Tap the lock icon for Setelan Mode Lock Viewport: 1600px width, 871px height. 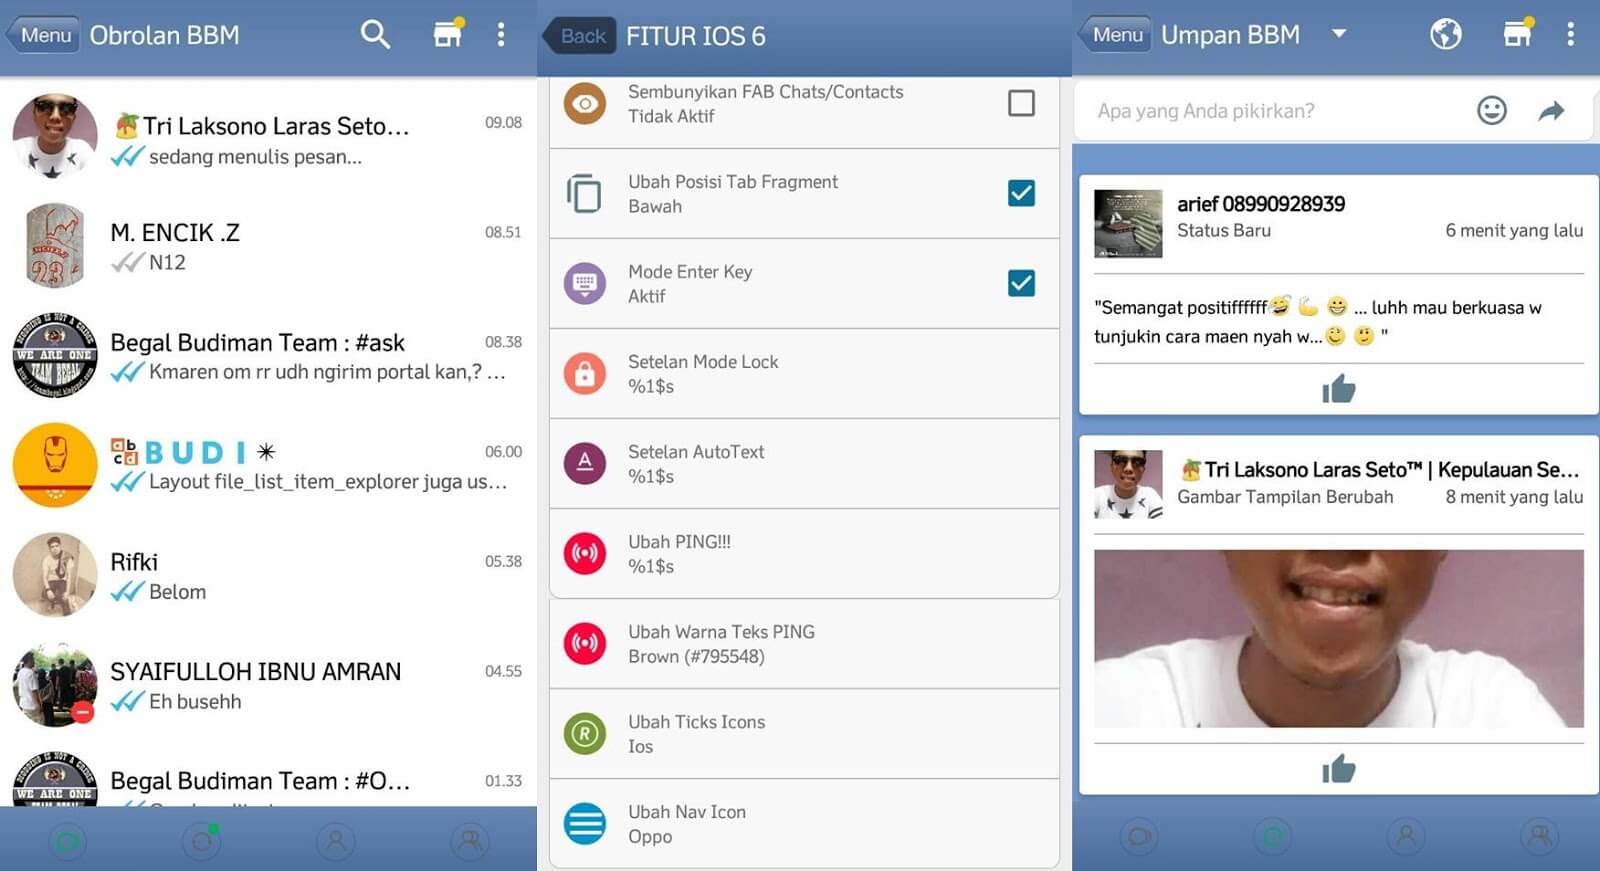[585, 373]
